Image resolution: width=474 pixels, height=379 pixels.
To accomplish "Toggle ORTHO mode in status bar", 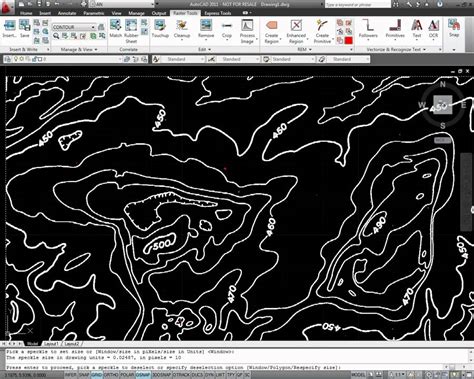I will coord(110,375).
